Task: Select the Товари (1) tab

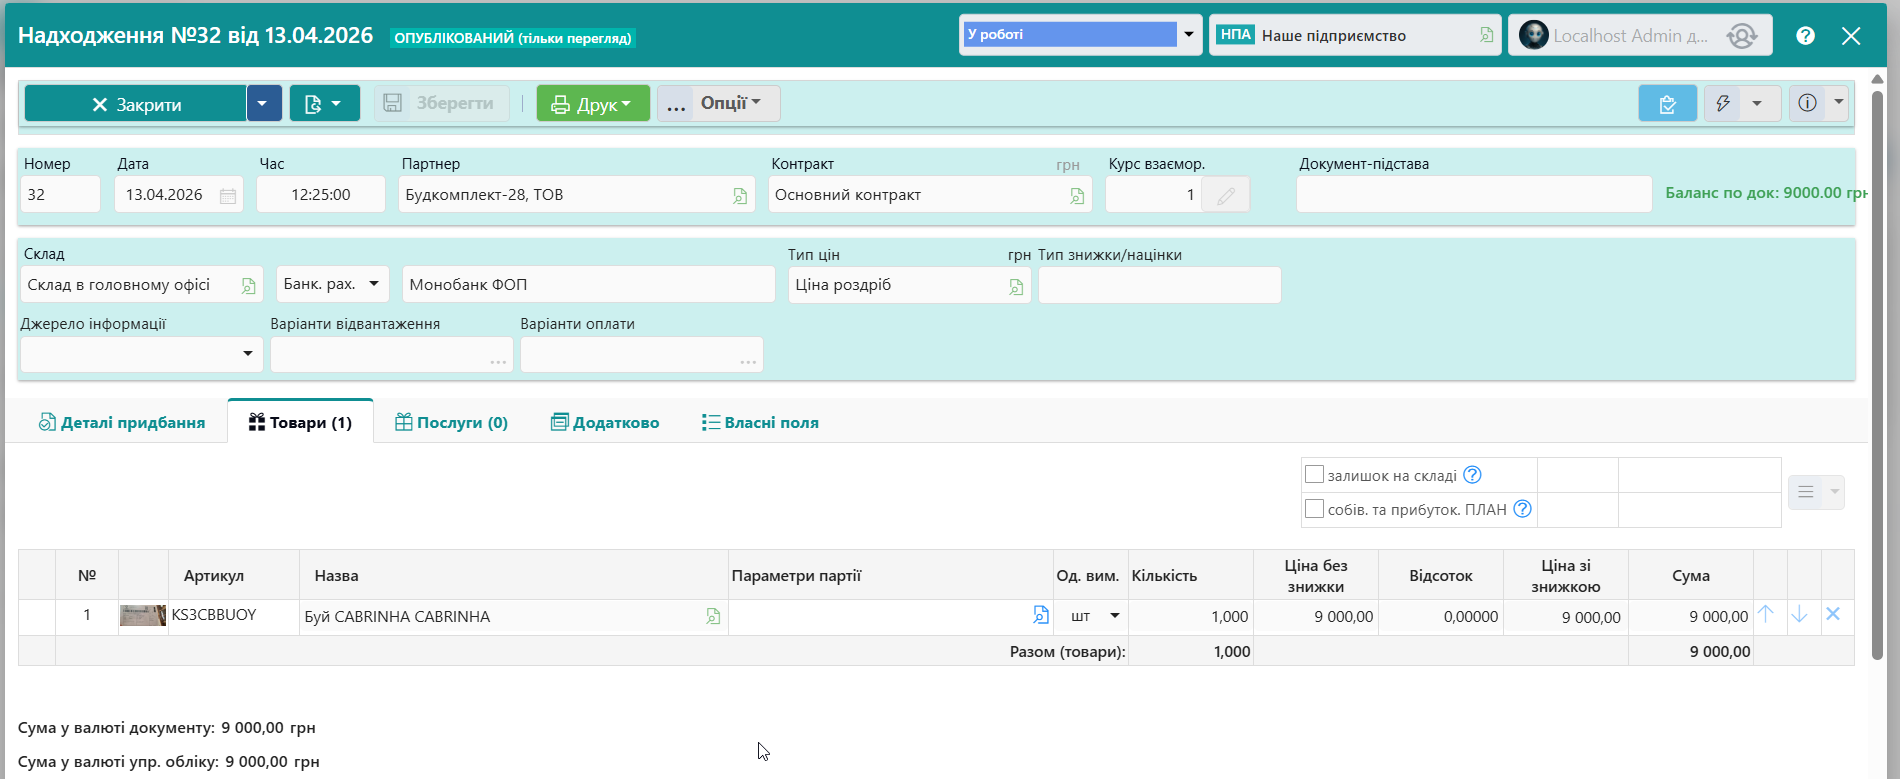Action: pyautogui.click(x=300, y=423)
